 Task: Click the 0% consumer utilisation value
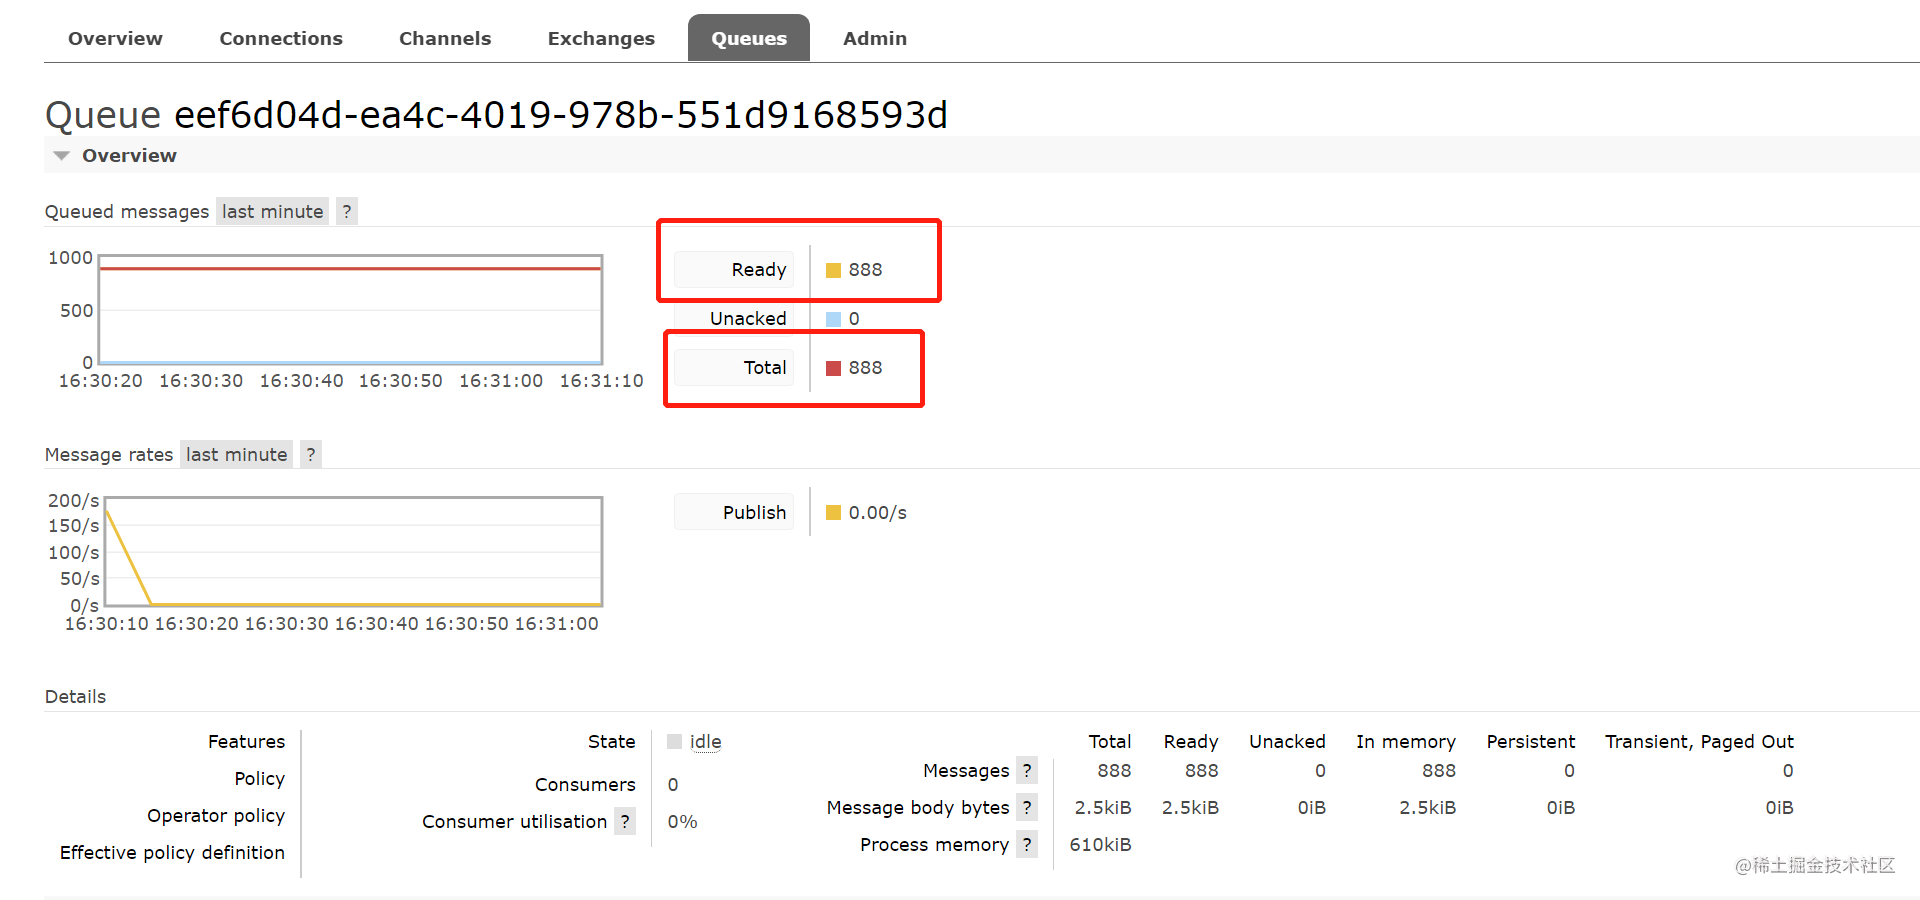[683, 822]
